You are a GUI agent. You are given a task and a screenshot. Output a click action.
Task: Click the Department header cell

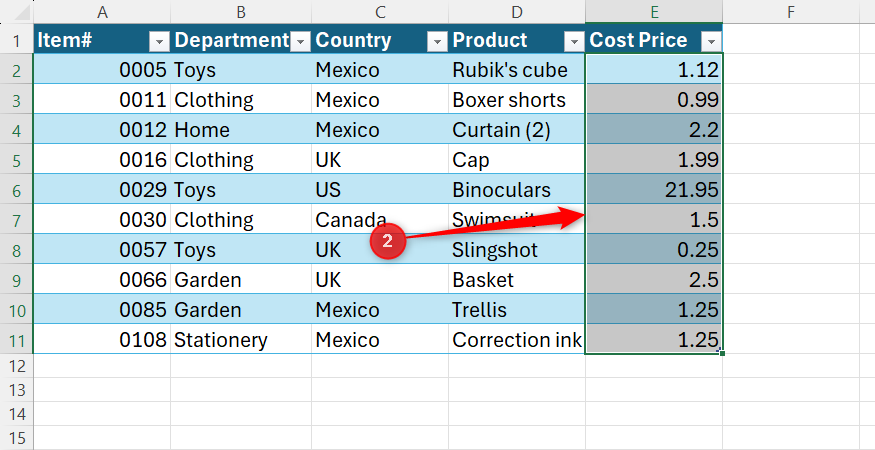[x=241, y=39]
